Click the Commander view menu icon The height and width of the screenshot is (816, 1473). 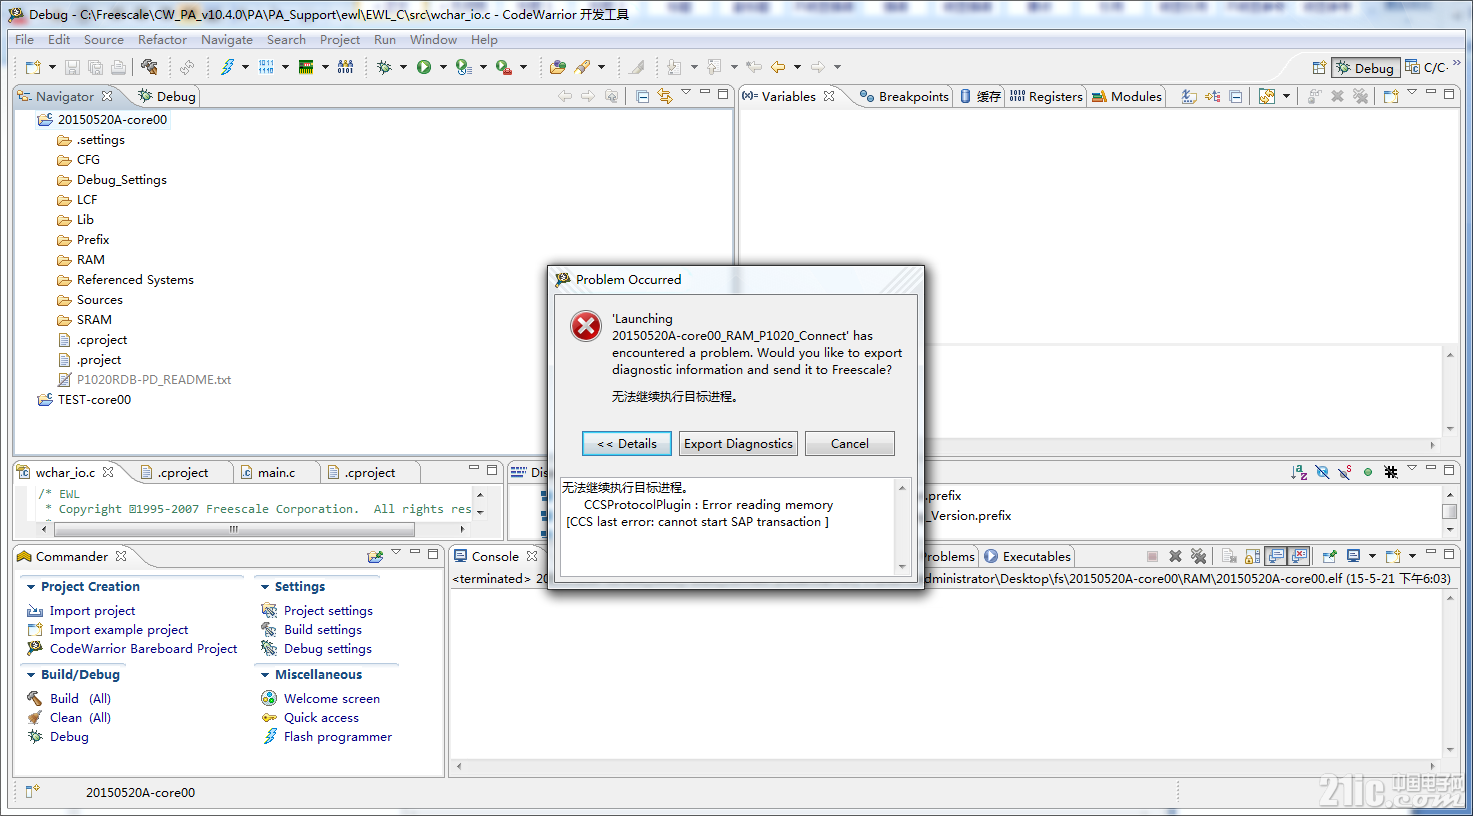(396, 553)
